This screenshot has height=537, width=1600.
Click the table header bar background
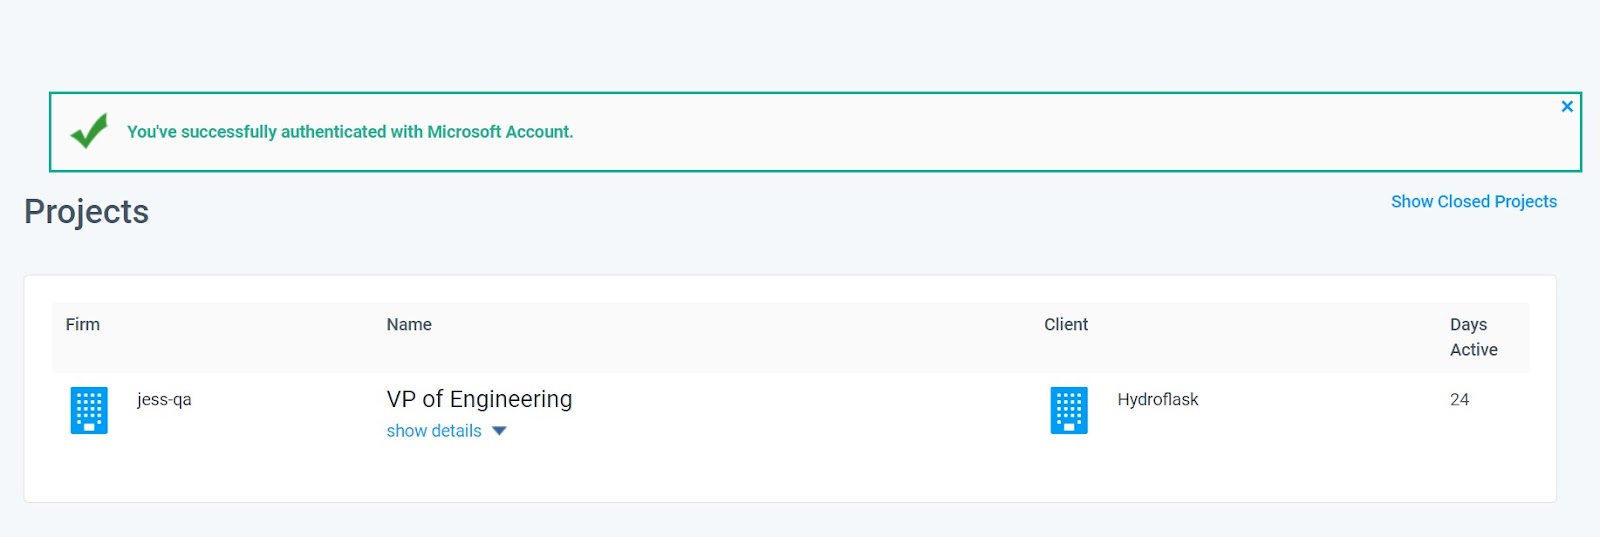(x=740, y=338)
